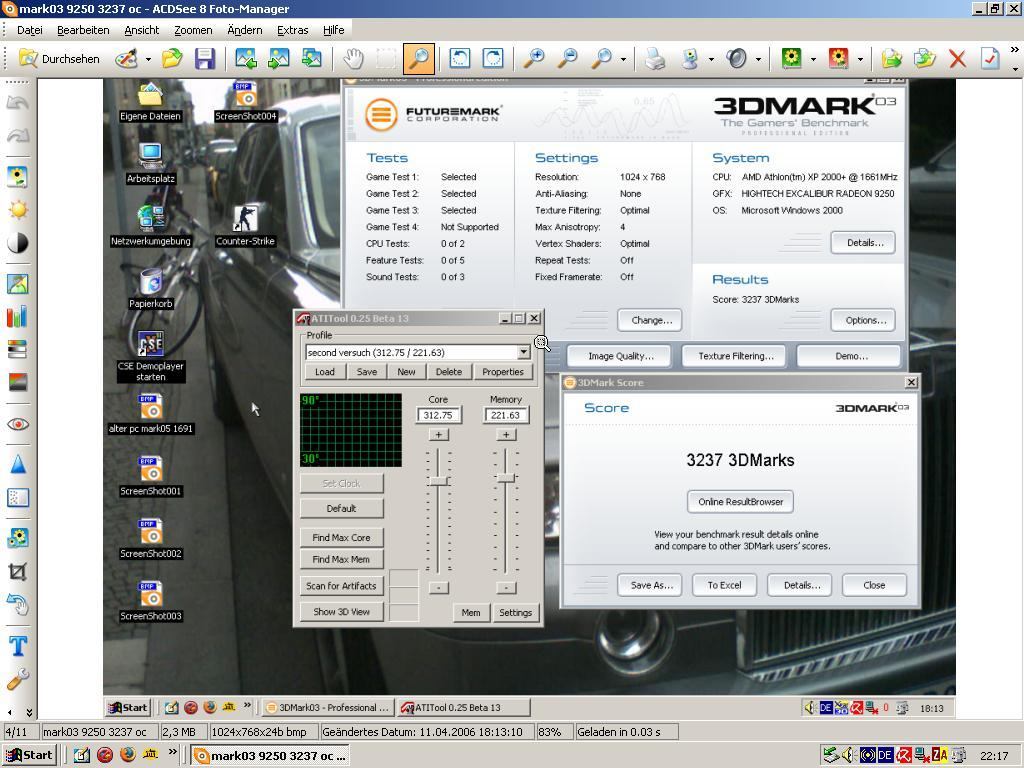
Task: Expand the speaker icon dropdown arrow
Action: [x=758, y=59]
